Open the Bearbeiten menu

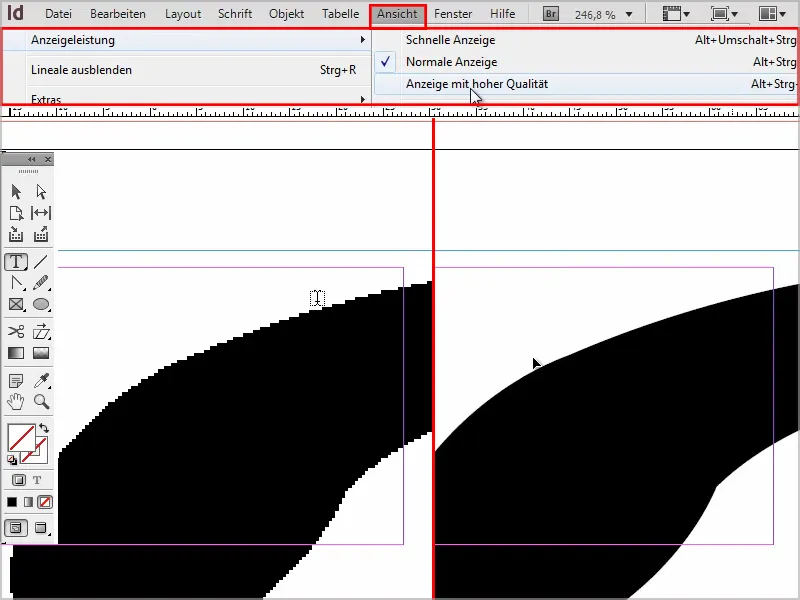pyautogui.click(x=118, y=14)
